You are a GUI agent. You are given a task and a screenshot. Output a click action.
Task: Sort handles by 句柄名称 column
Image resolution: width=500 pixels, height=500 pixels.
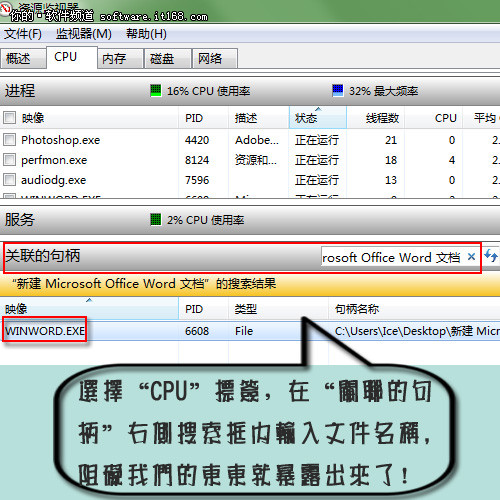pyautogui.click(x=414, y=309)
